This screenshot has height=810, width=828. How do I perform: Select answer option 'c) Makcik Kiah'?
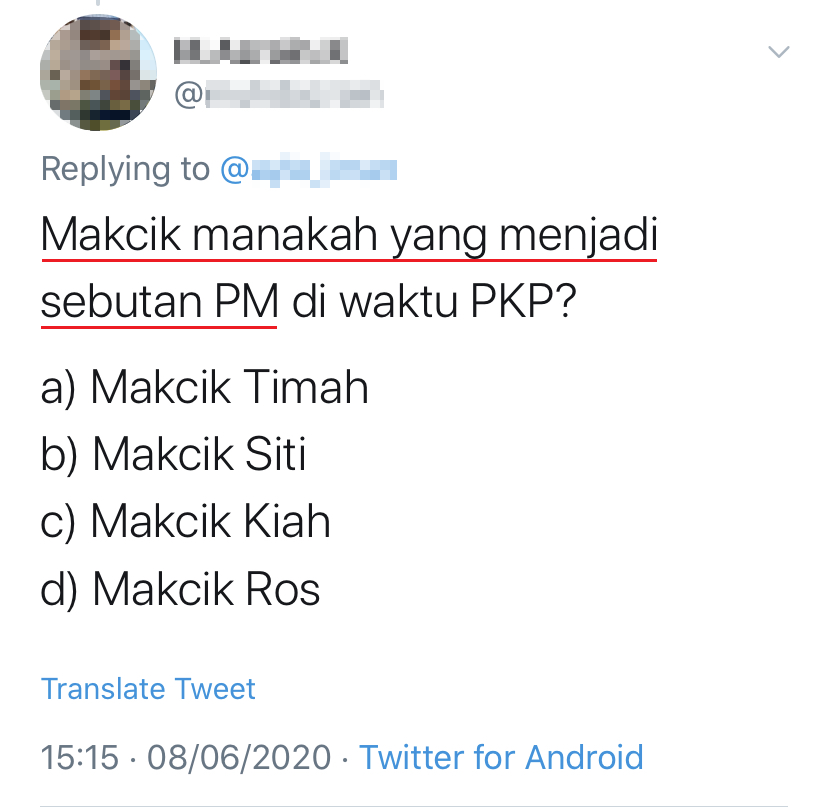(186, 522)
